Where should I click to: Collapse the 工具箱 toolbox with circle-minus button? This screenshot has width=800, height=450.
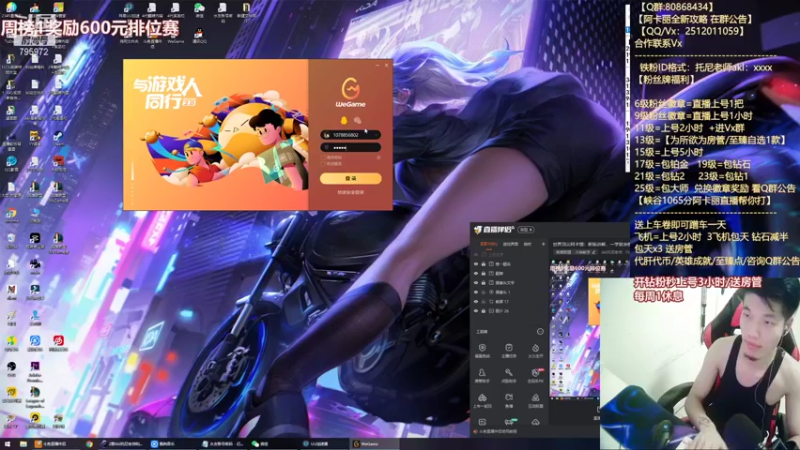click(x=540, y=332)
